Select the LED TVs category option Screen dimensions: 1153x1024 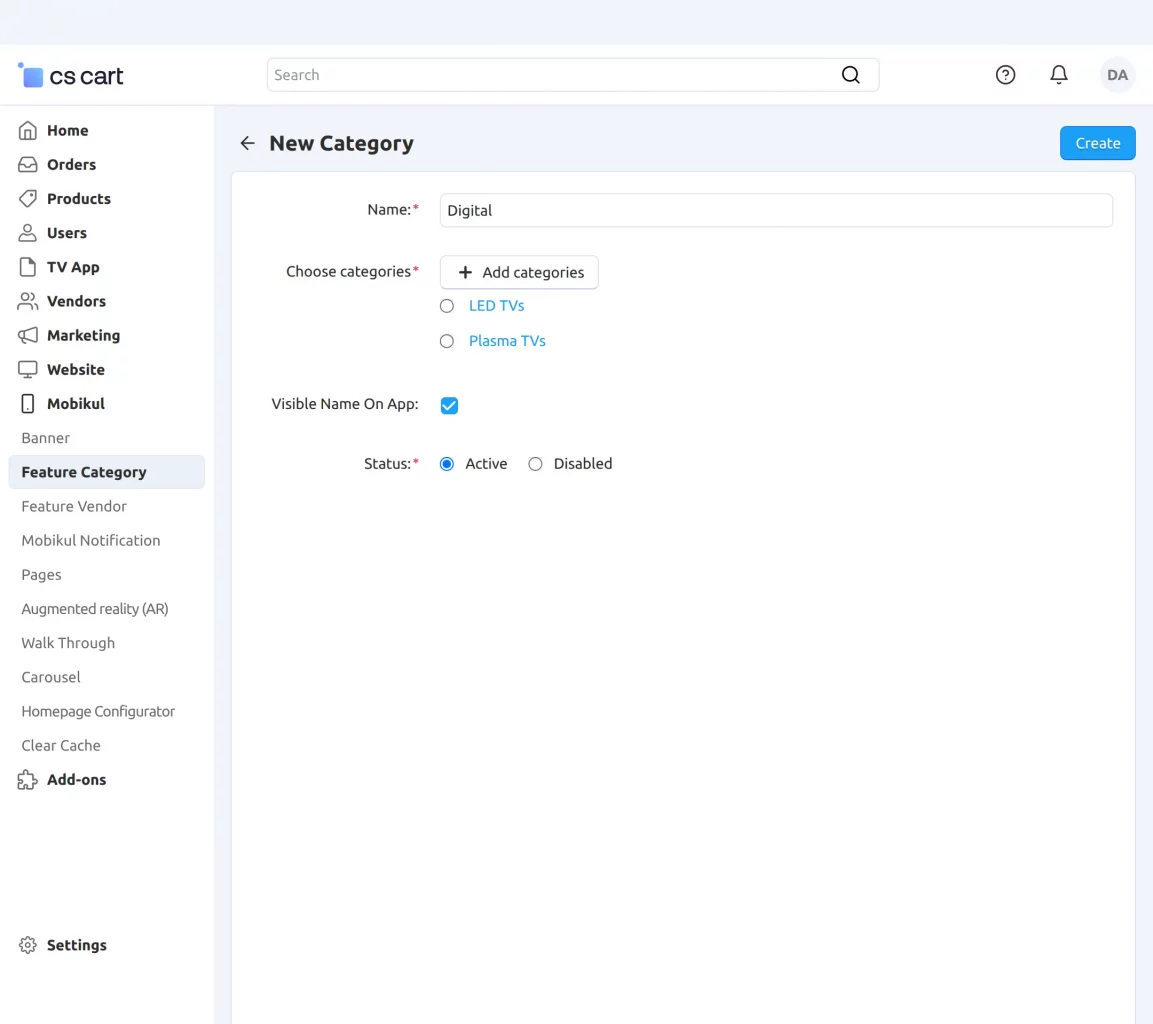click(446, 305)
